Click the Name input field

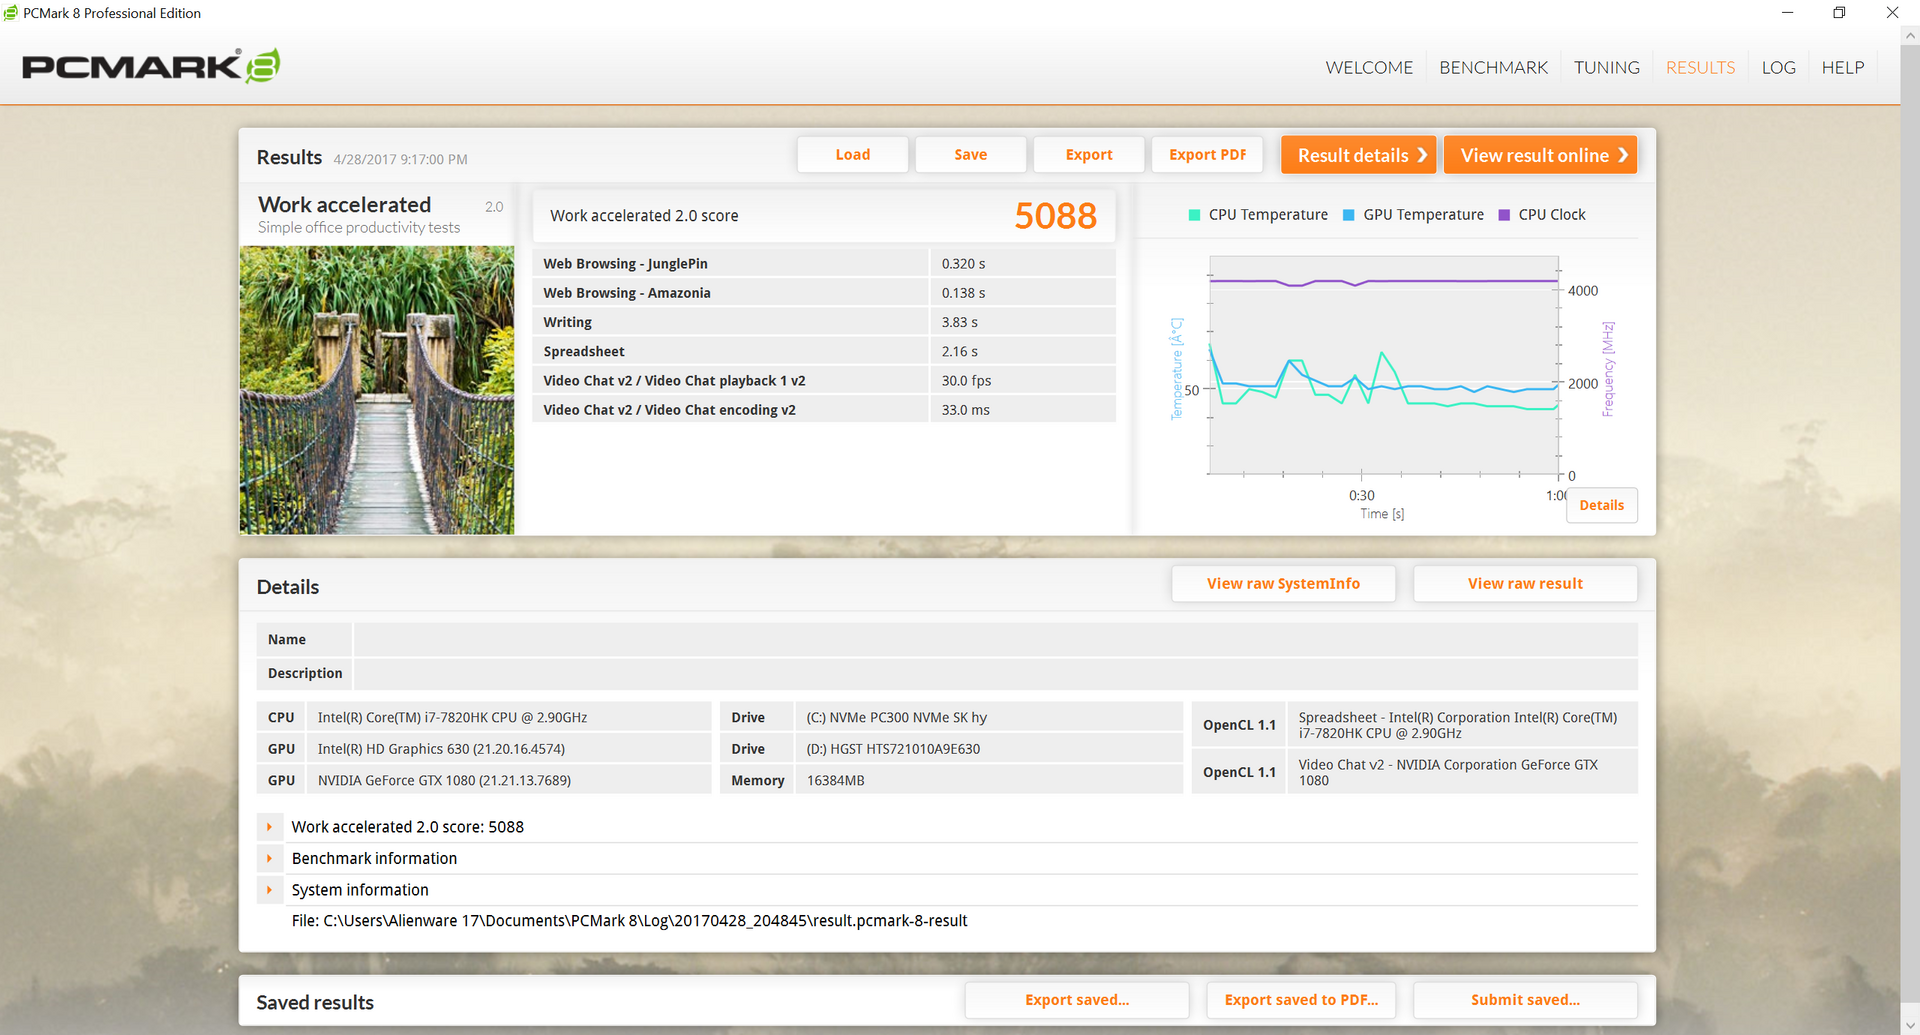(995, 640)
